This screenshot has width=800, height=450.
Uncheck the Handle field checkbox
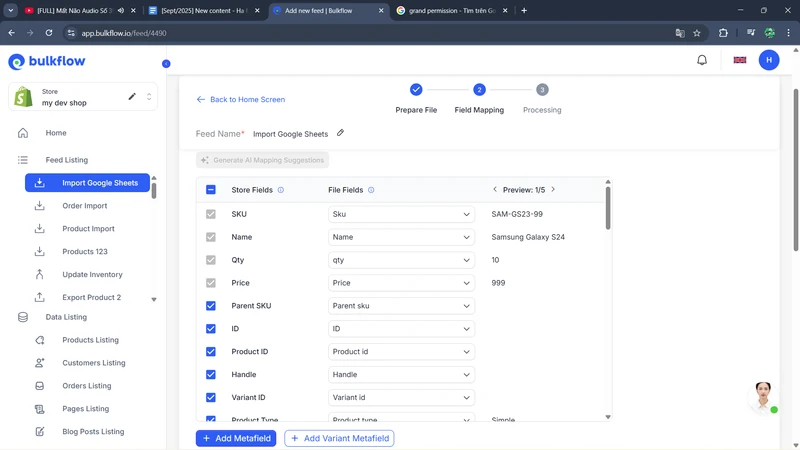[x=211, y=375]
